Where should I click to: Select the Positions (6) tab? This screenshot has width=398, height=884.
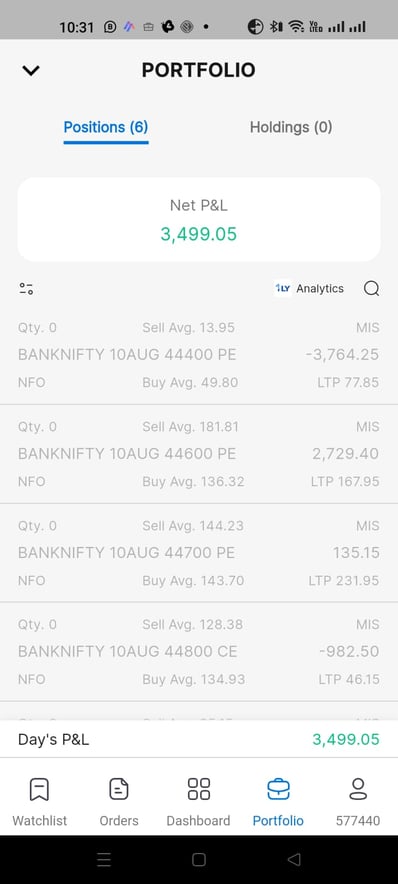(106, 127)
